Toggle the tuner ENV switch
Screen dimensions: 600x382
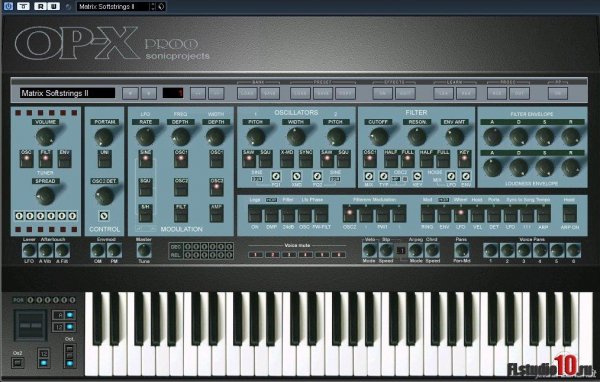coord(65,159)
